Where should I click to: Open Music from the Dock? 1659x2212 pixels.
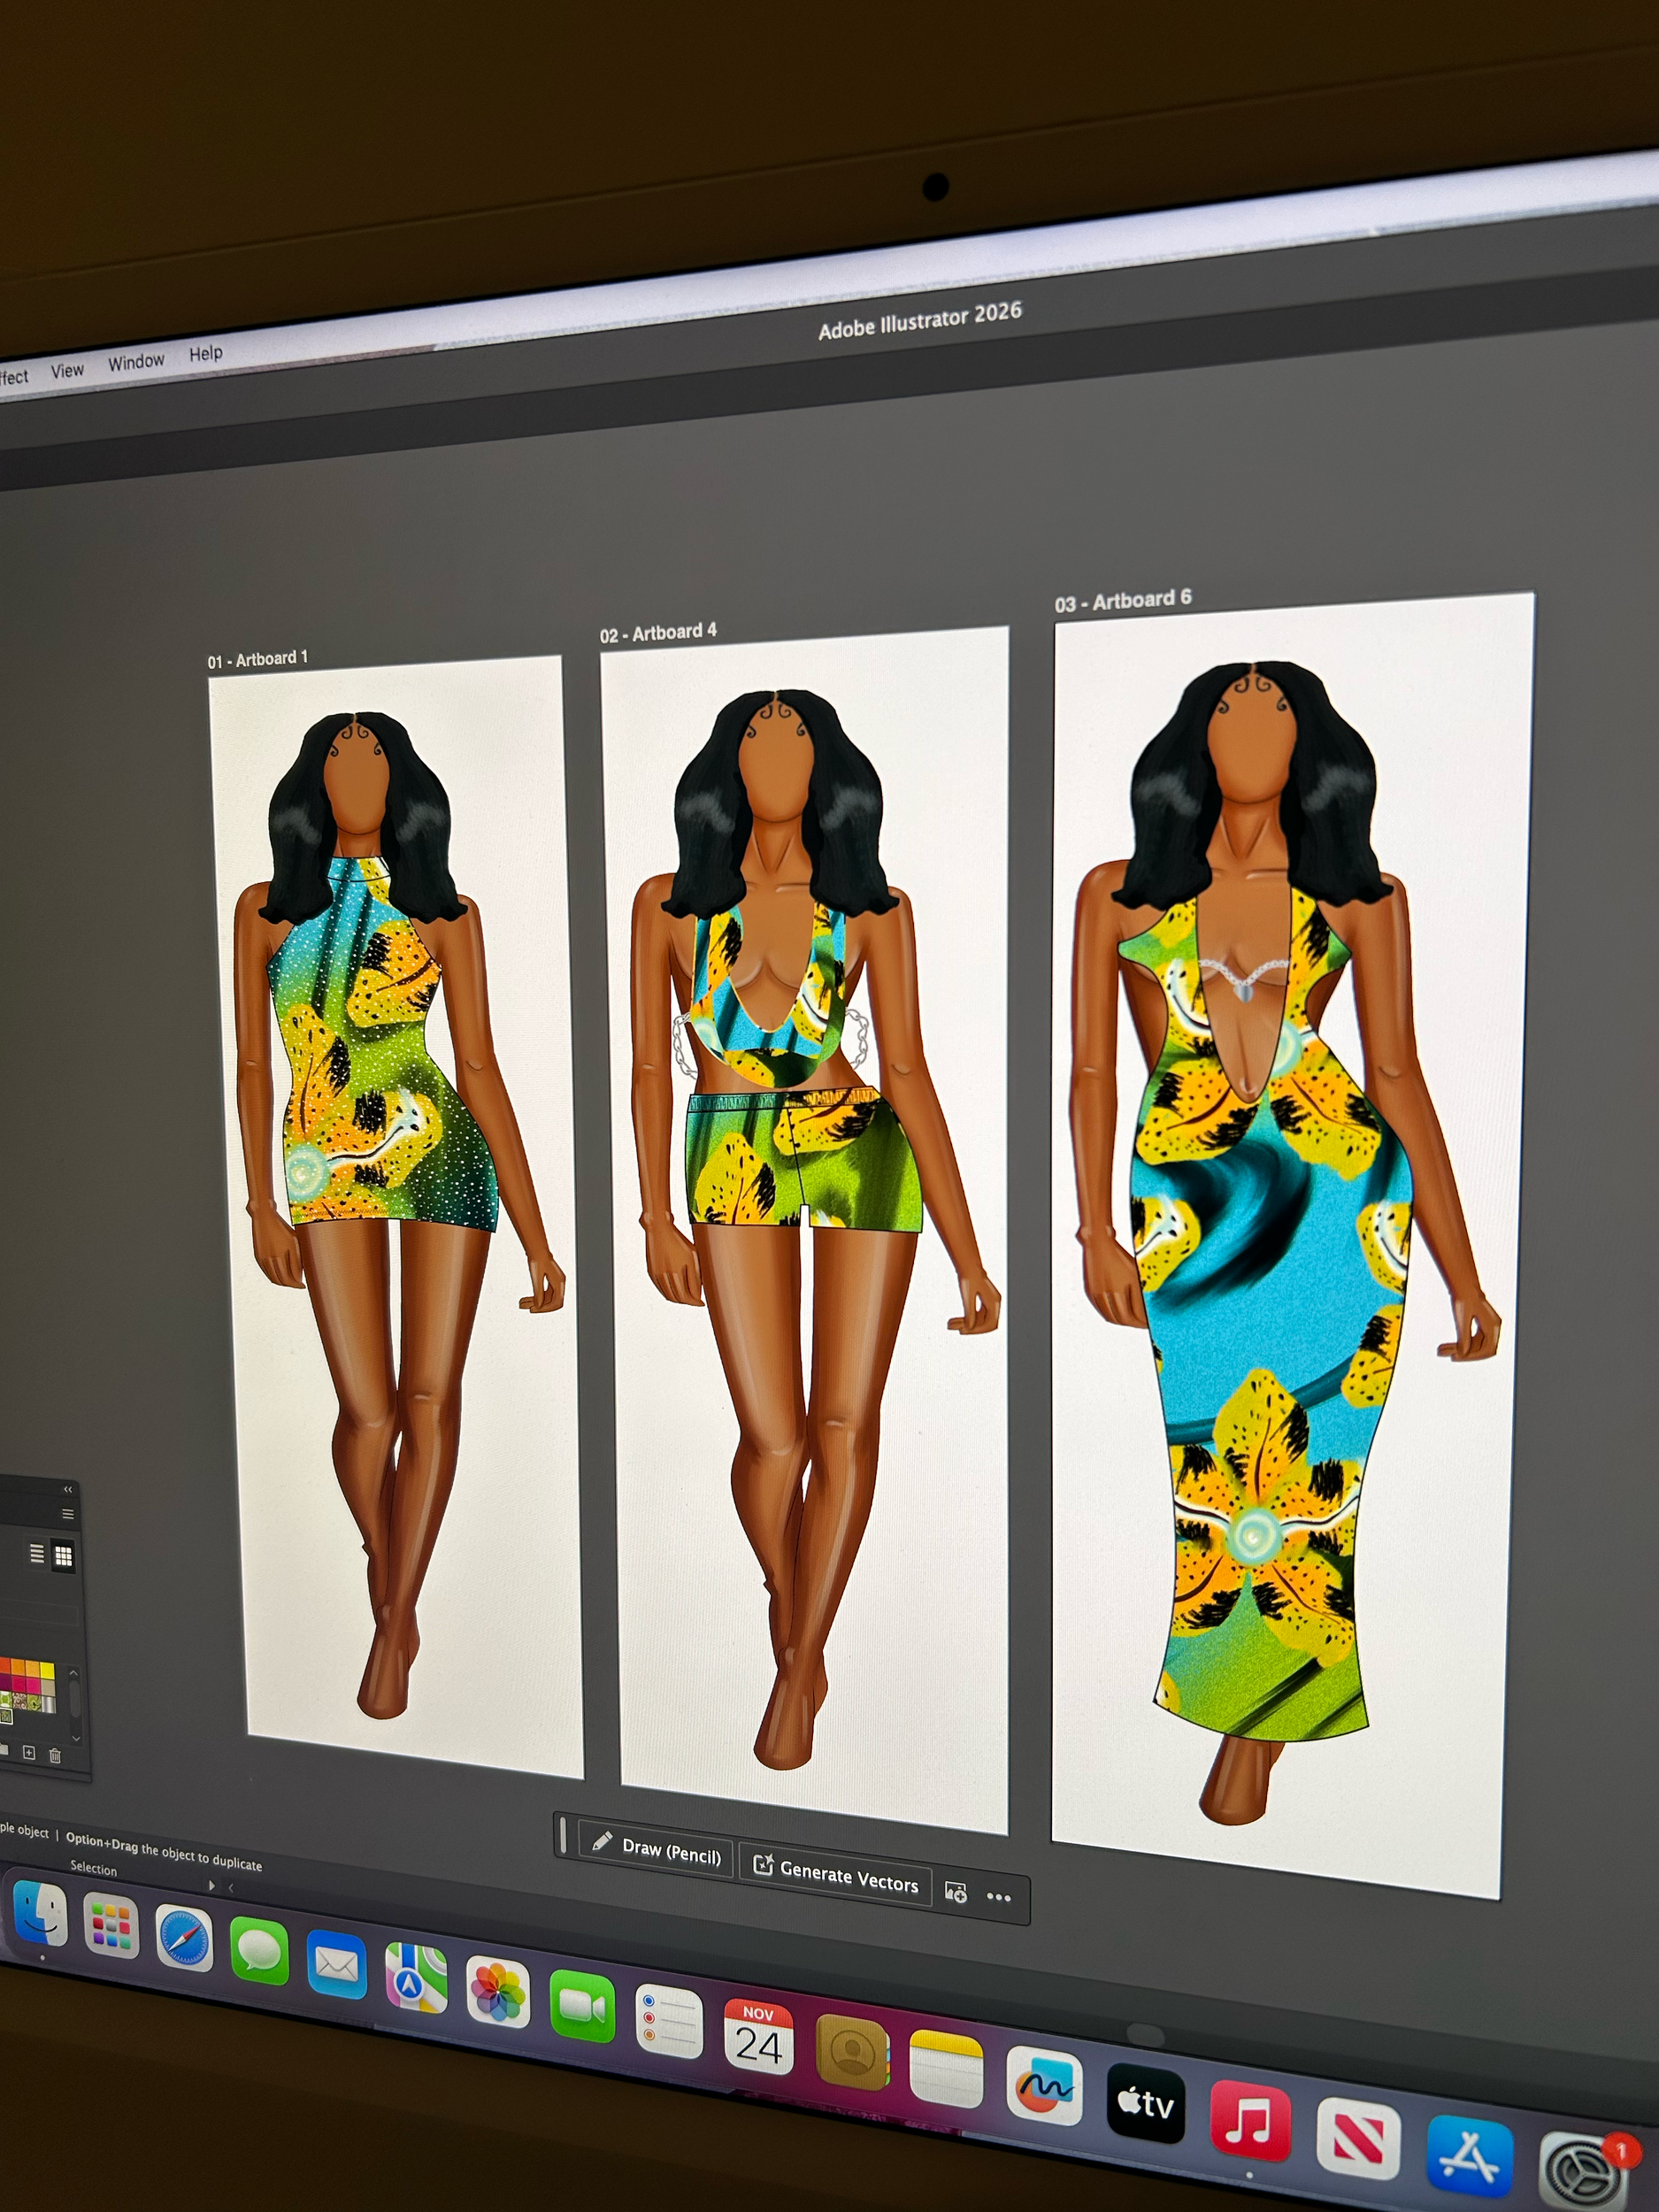(x=1249, y=2121)
